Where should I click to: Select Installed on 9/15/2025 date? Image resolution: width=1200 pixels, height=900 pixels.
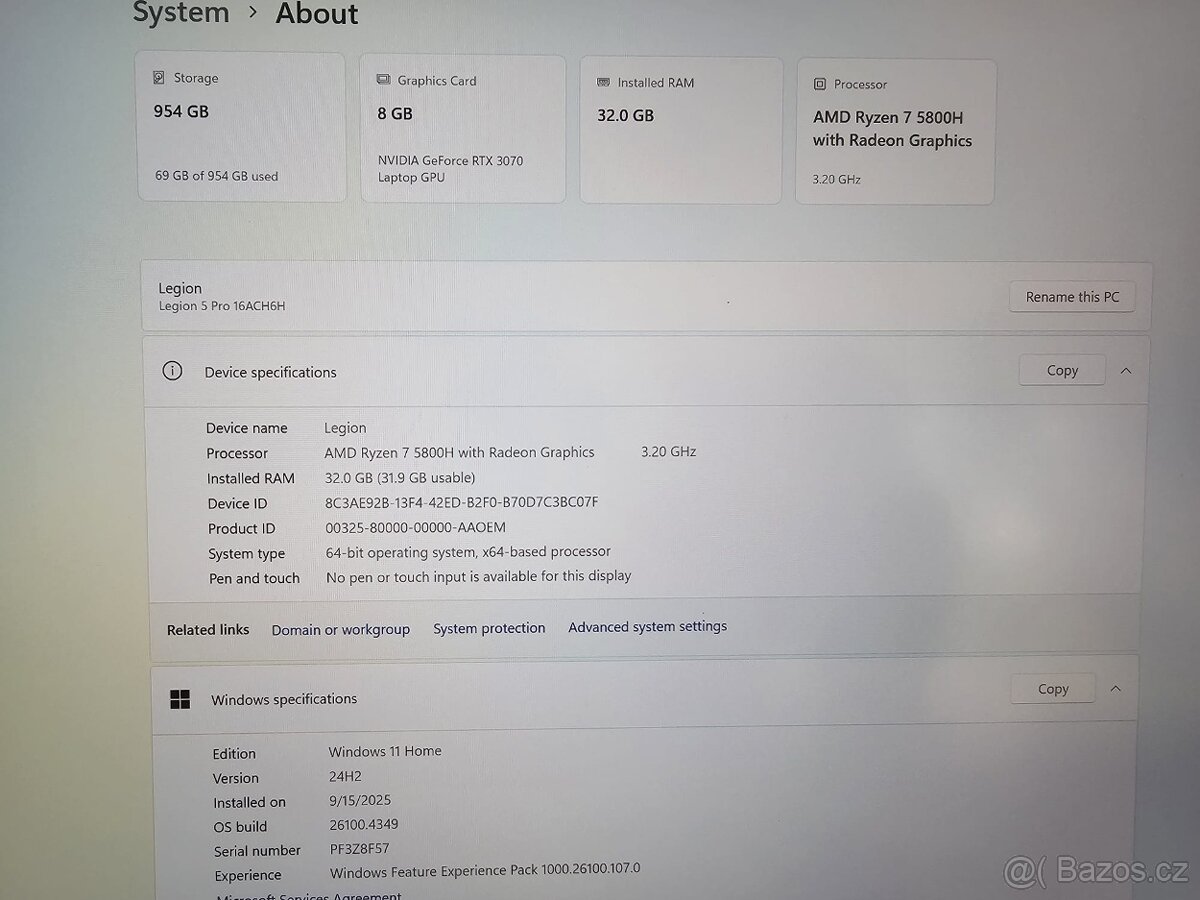[359, 800]
